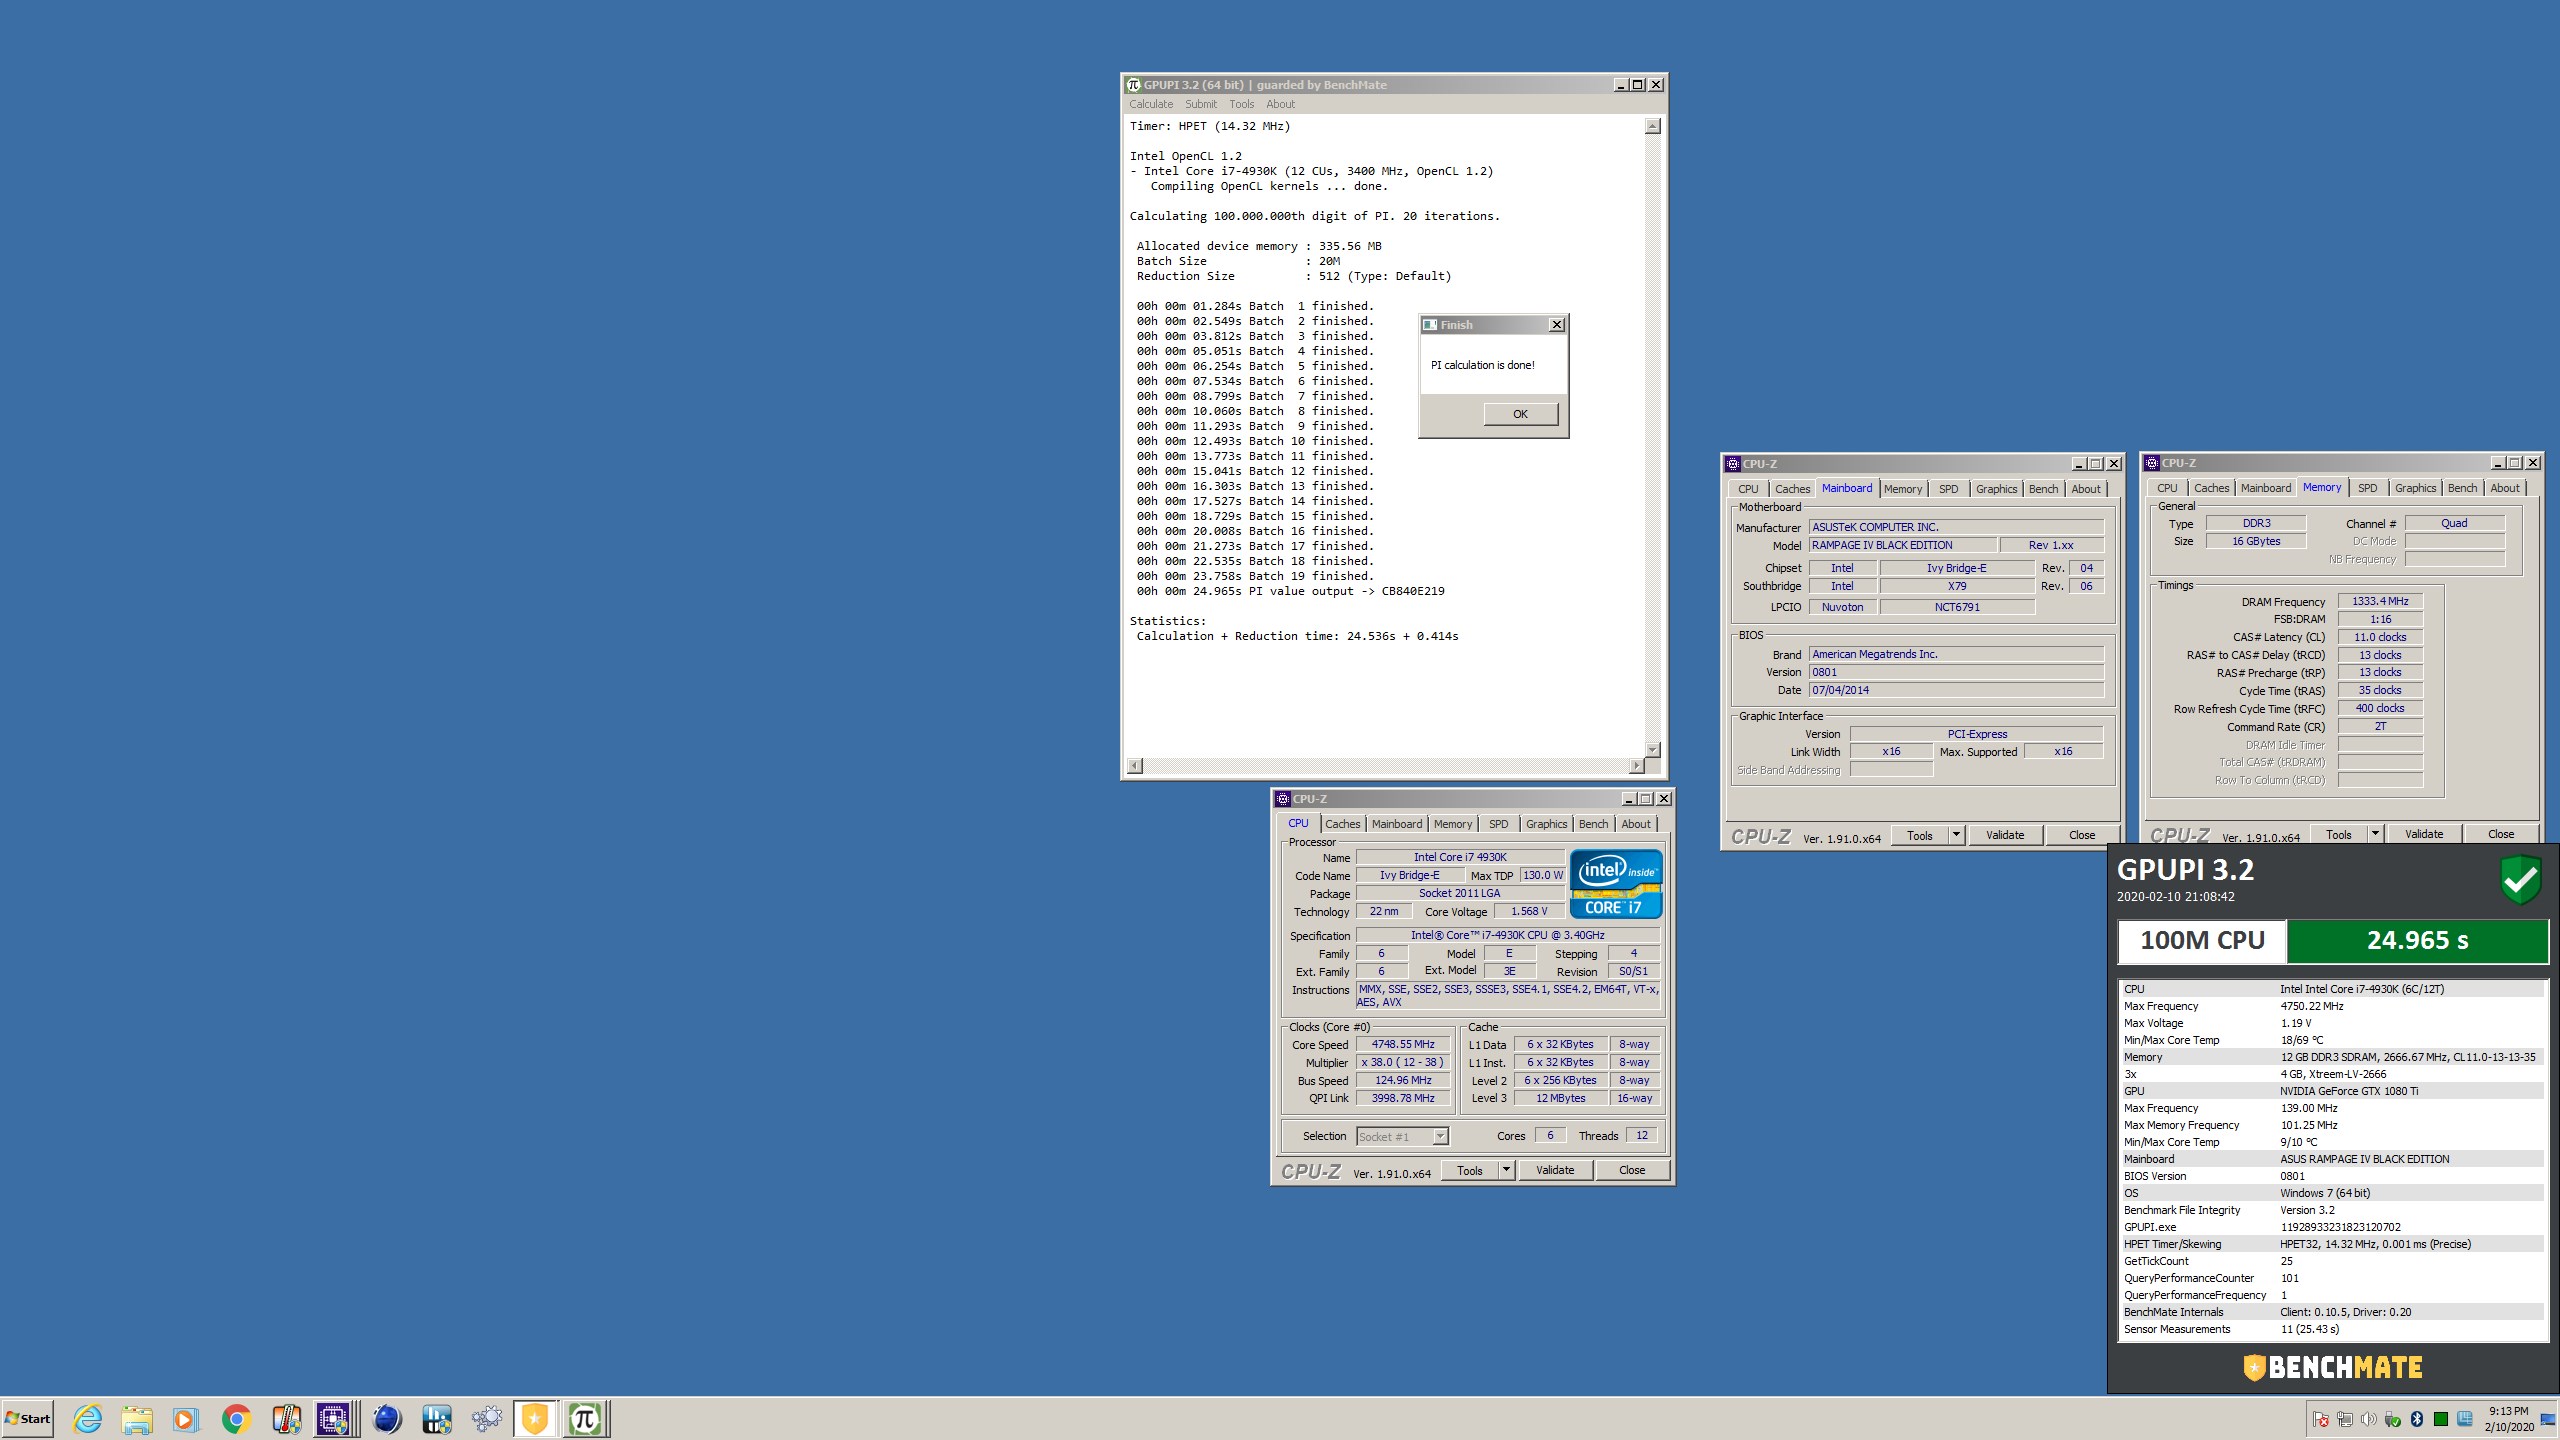Click Close in CPU-Z Mainboard window
2560x1440 pixels.
[x=2082, y=835]
